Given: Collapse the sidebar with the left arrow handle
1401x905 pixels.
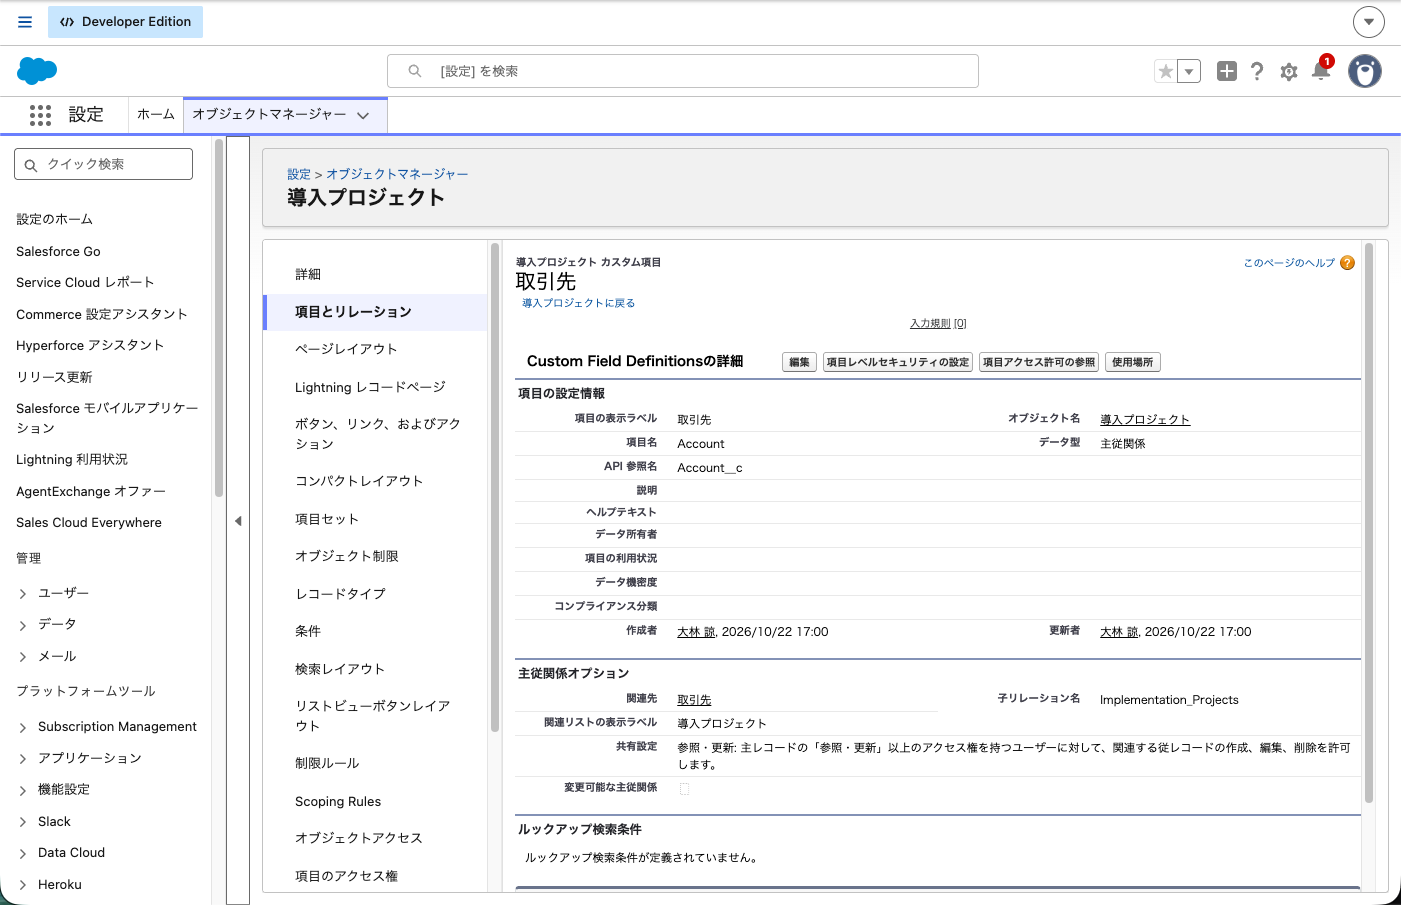Looking at the screenshot, I should 238,521.
